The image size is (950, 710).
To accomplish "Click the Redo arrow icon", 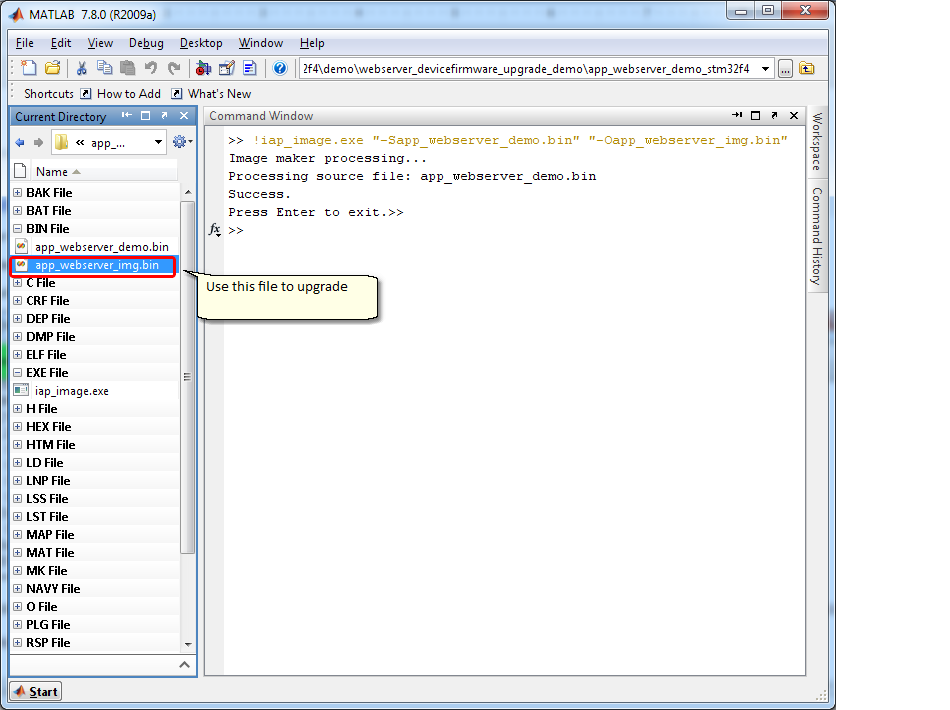I will click(174, 68).
